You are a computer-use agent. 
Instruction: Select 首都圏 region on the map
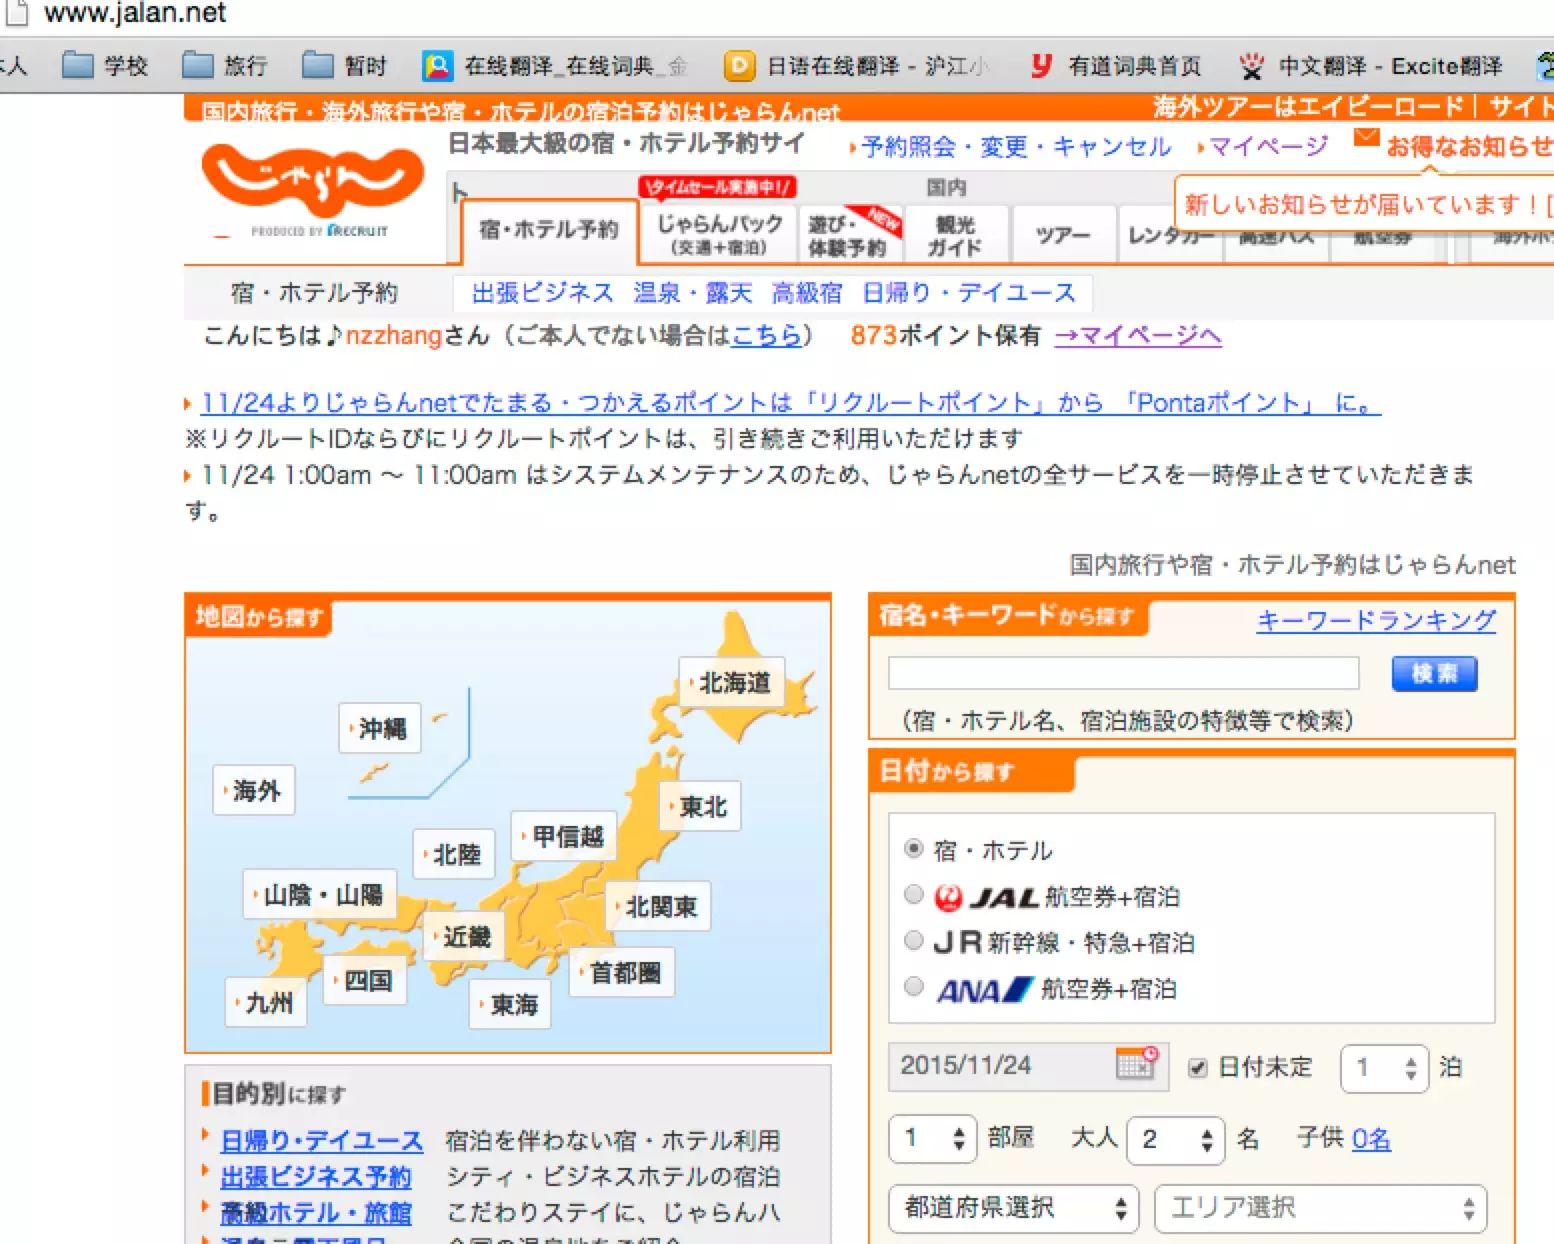[x=622, y=972]
